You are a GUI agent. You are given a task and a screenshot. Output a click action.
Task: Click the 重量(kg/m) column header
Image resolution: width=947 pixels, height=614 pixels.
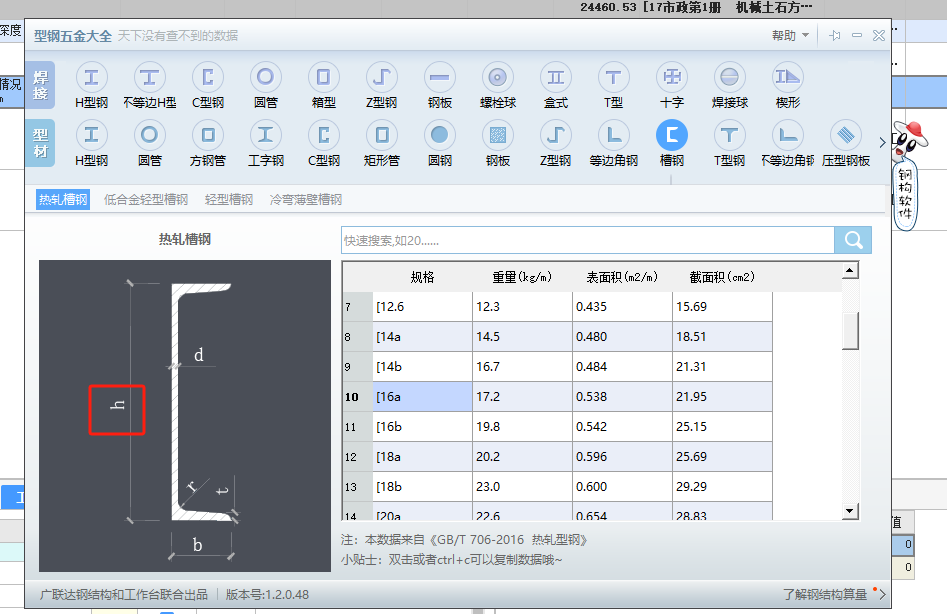(x=522, y=277)
